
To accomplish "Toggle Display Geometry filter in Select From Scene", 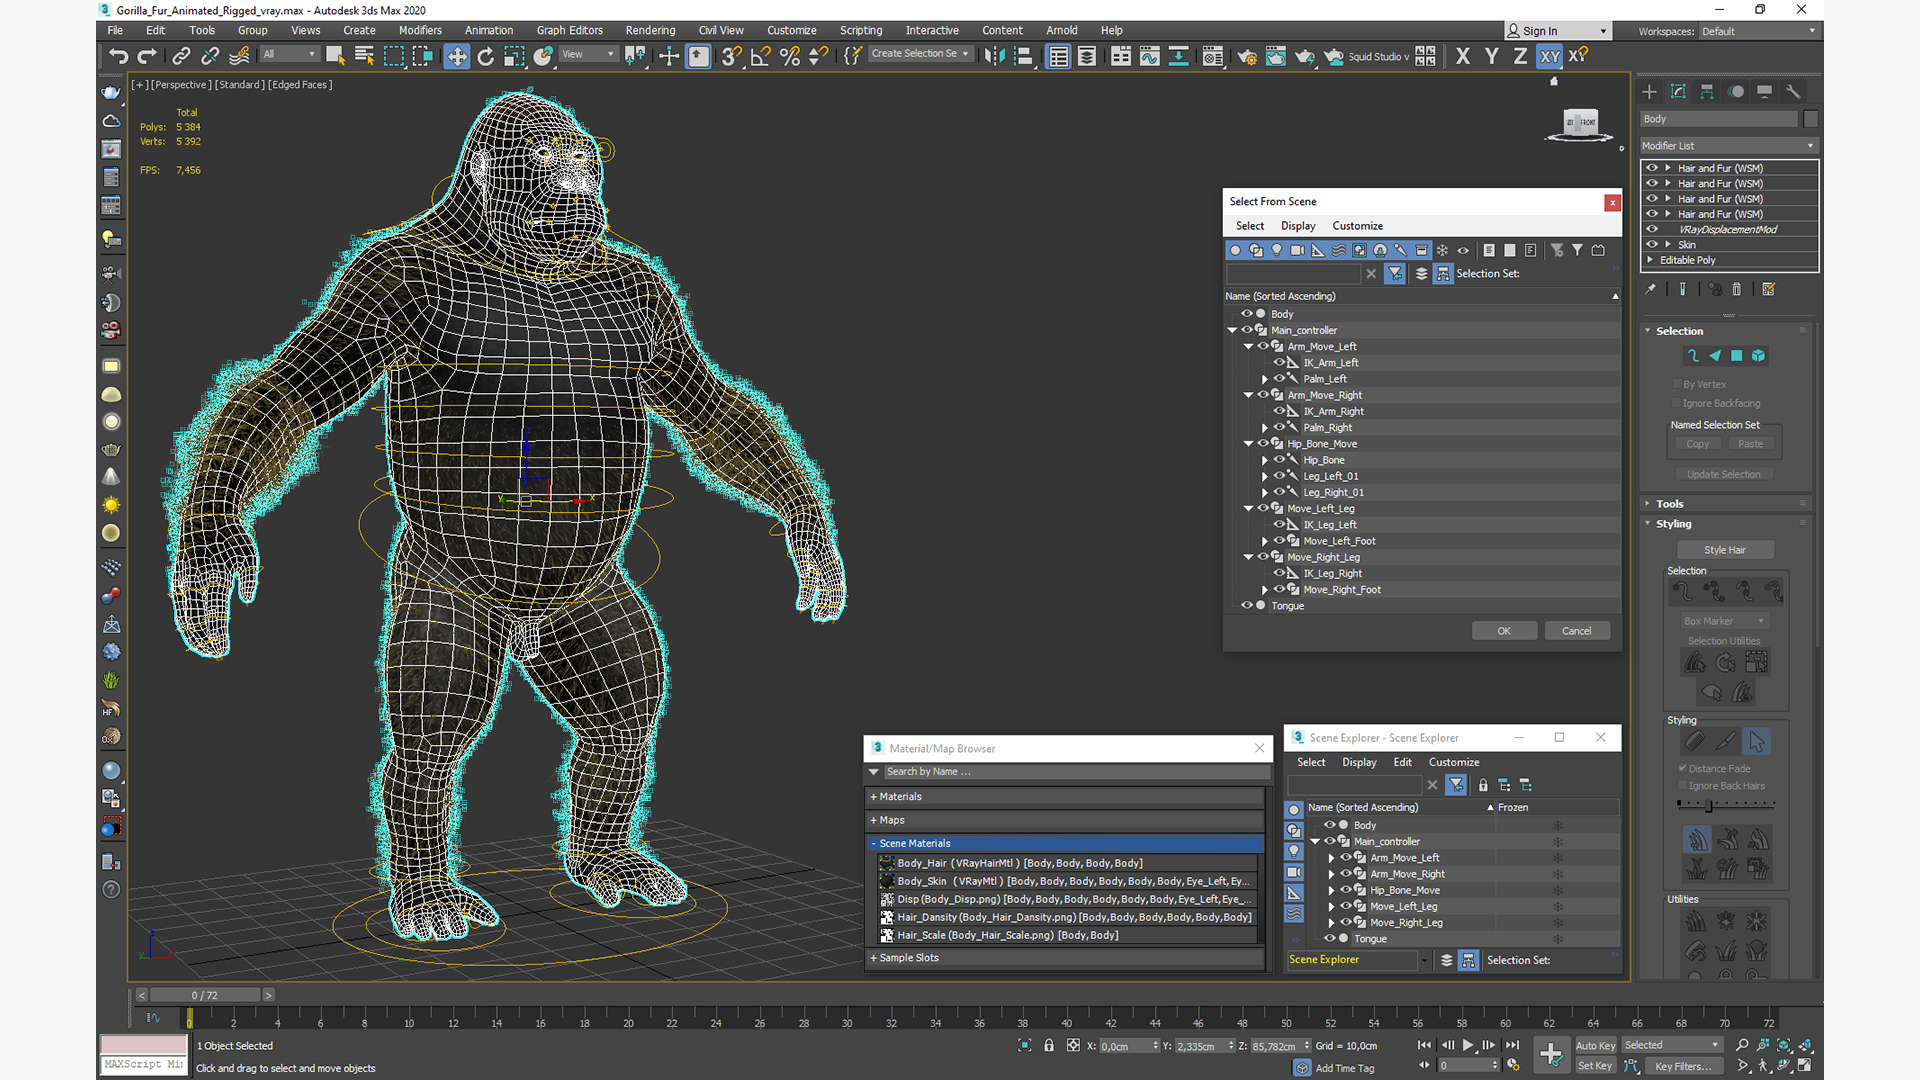I will pos(1236,250).
